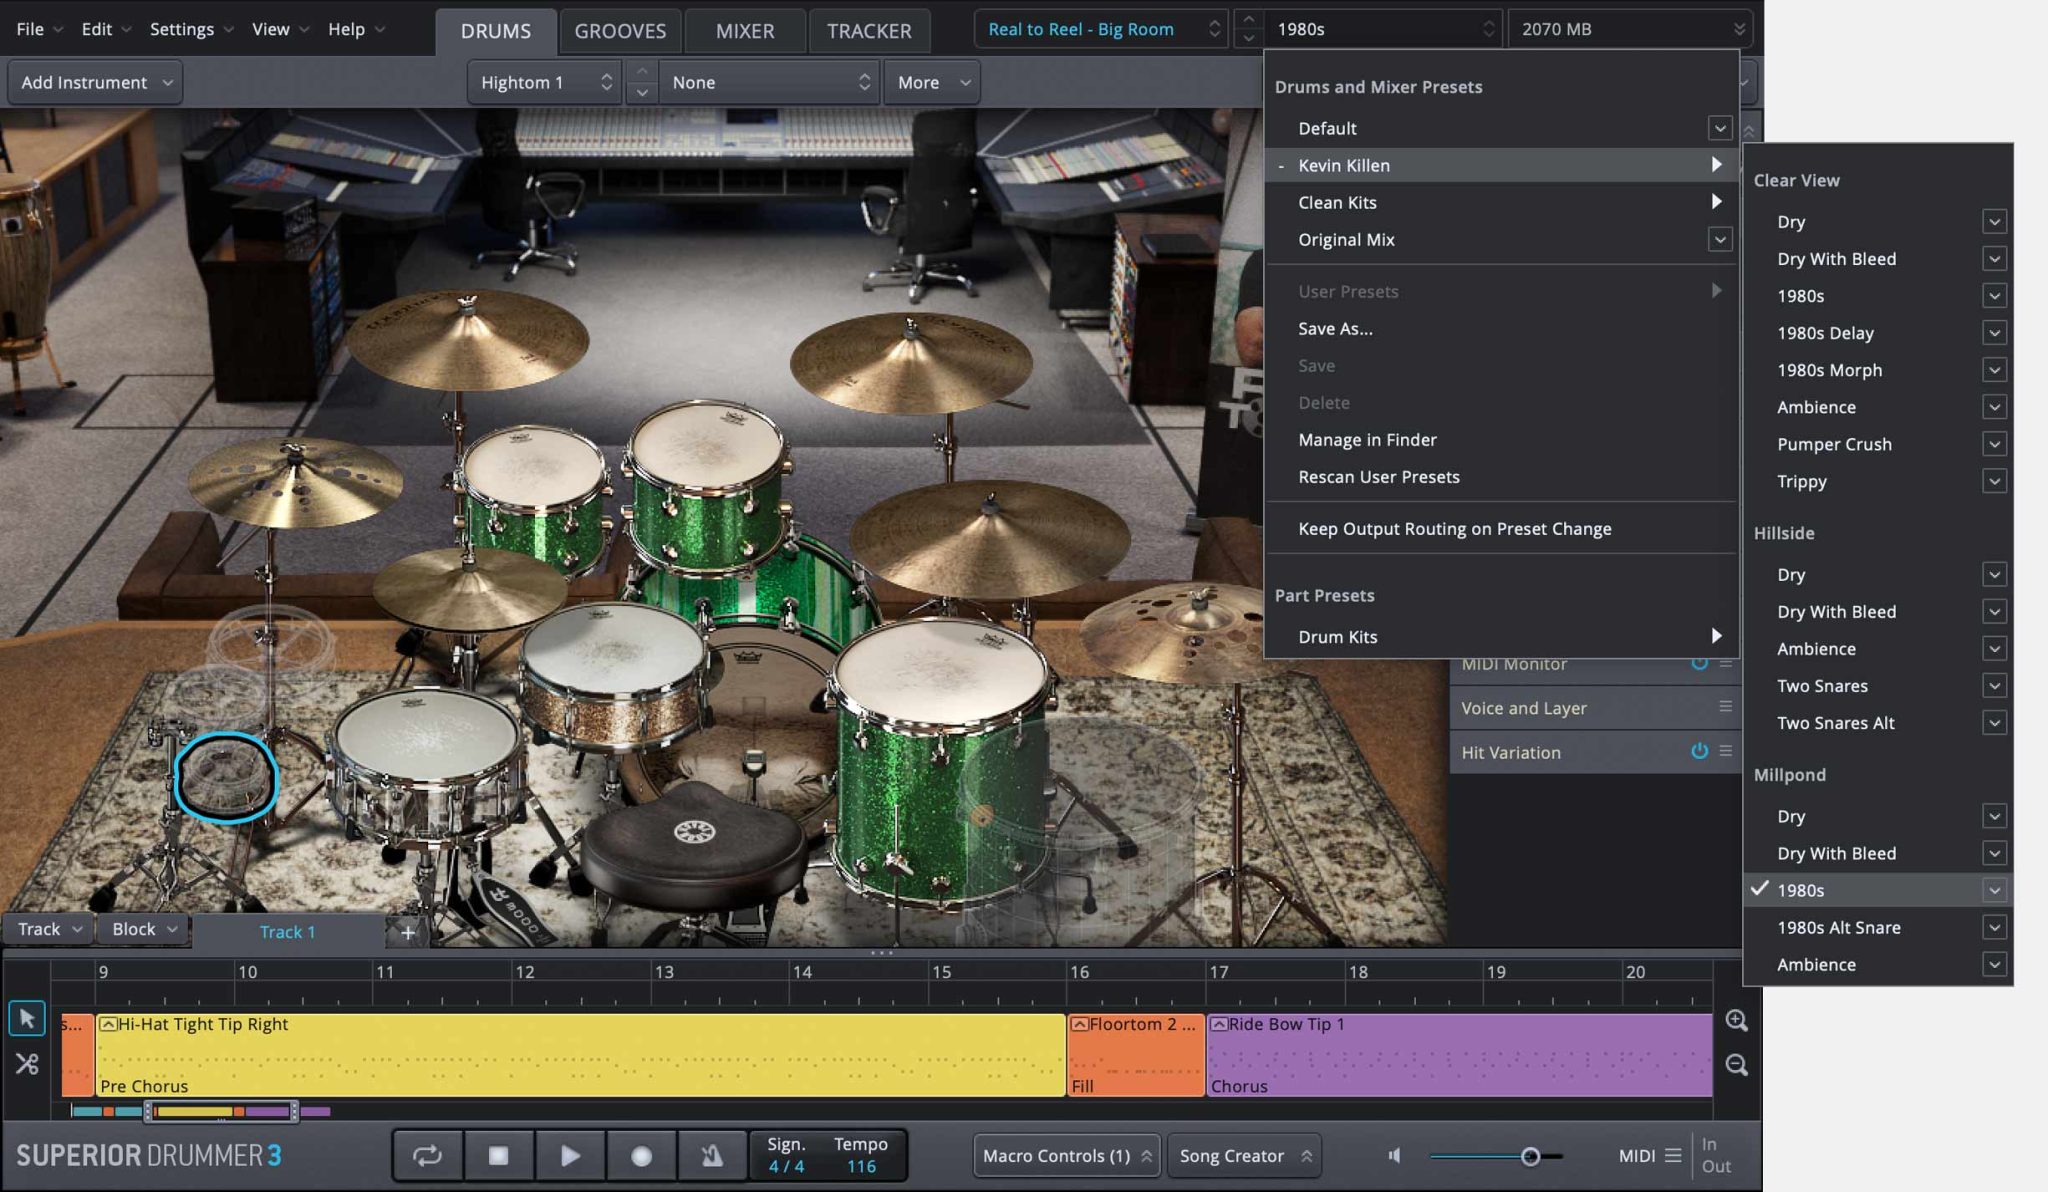
Task: Switch to the MIXER tab
Action: 745,31
